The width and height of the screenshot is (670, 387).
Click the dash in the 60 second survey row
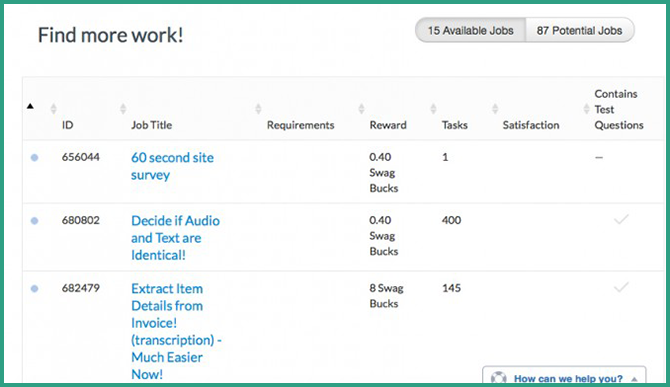[599, 158]
